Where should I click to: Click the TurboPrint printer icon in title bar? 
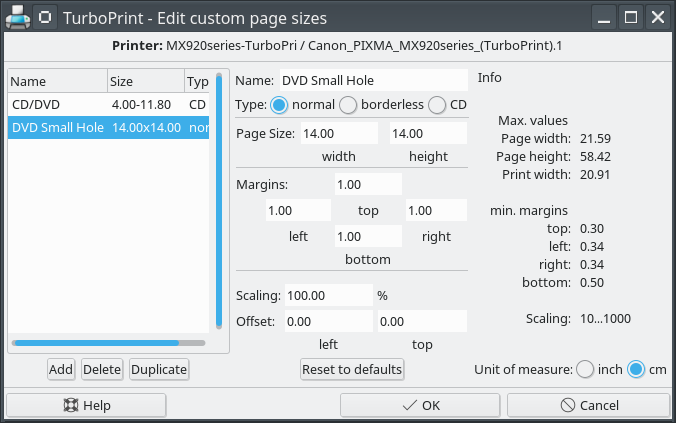(x=17, y=17)
